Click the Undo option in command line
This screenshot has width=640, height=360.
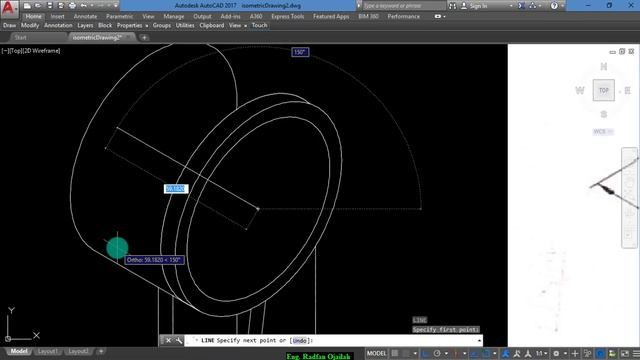click(x=299, y=340)
